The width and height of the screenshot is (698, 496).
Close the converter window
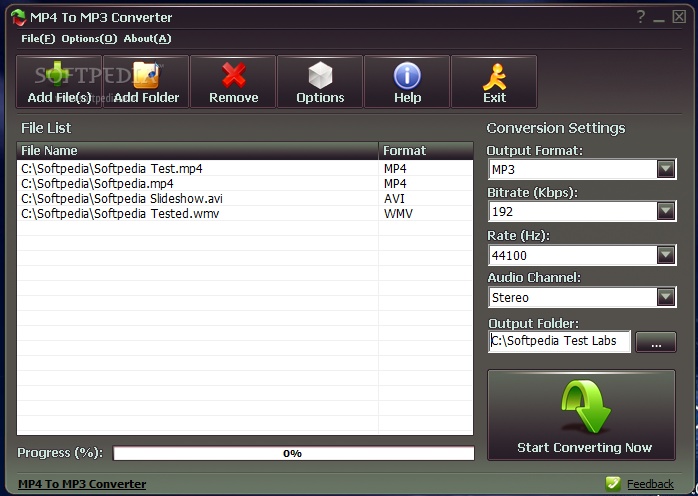point(679,17)
